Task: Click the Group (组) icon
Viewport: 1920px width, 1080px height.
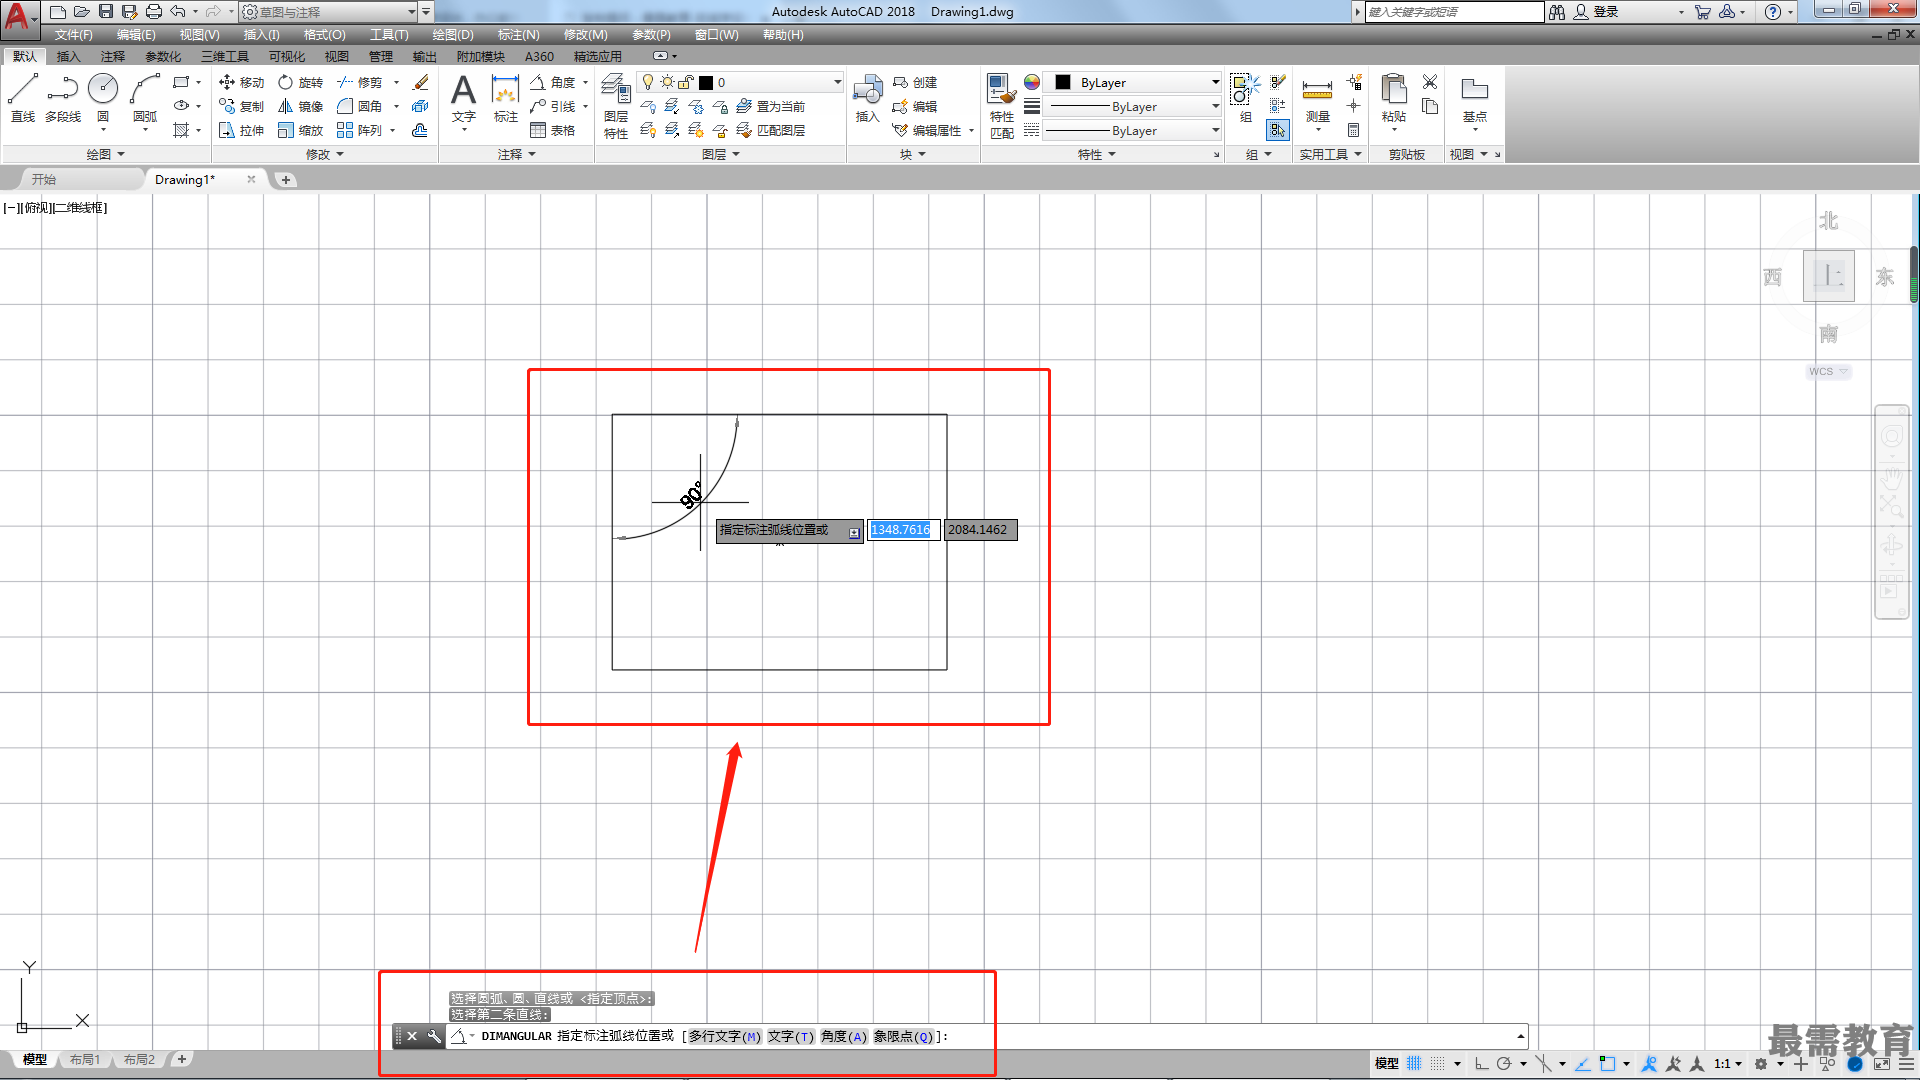Action: (x=1245, y=98)
